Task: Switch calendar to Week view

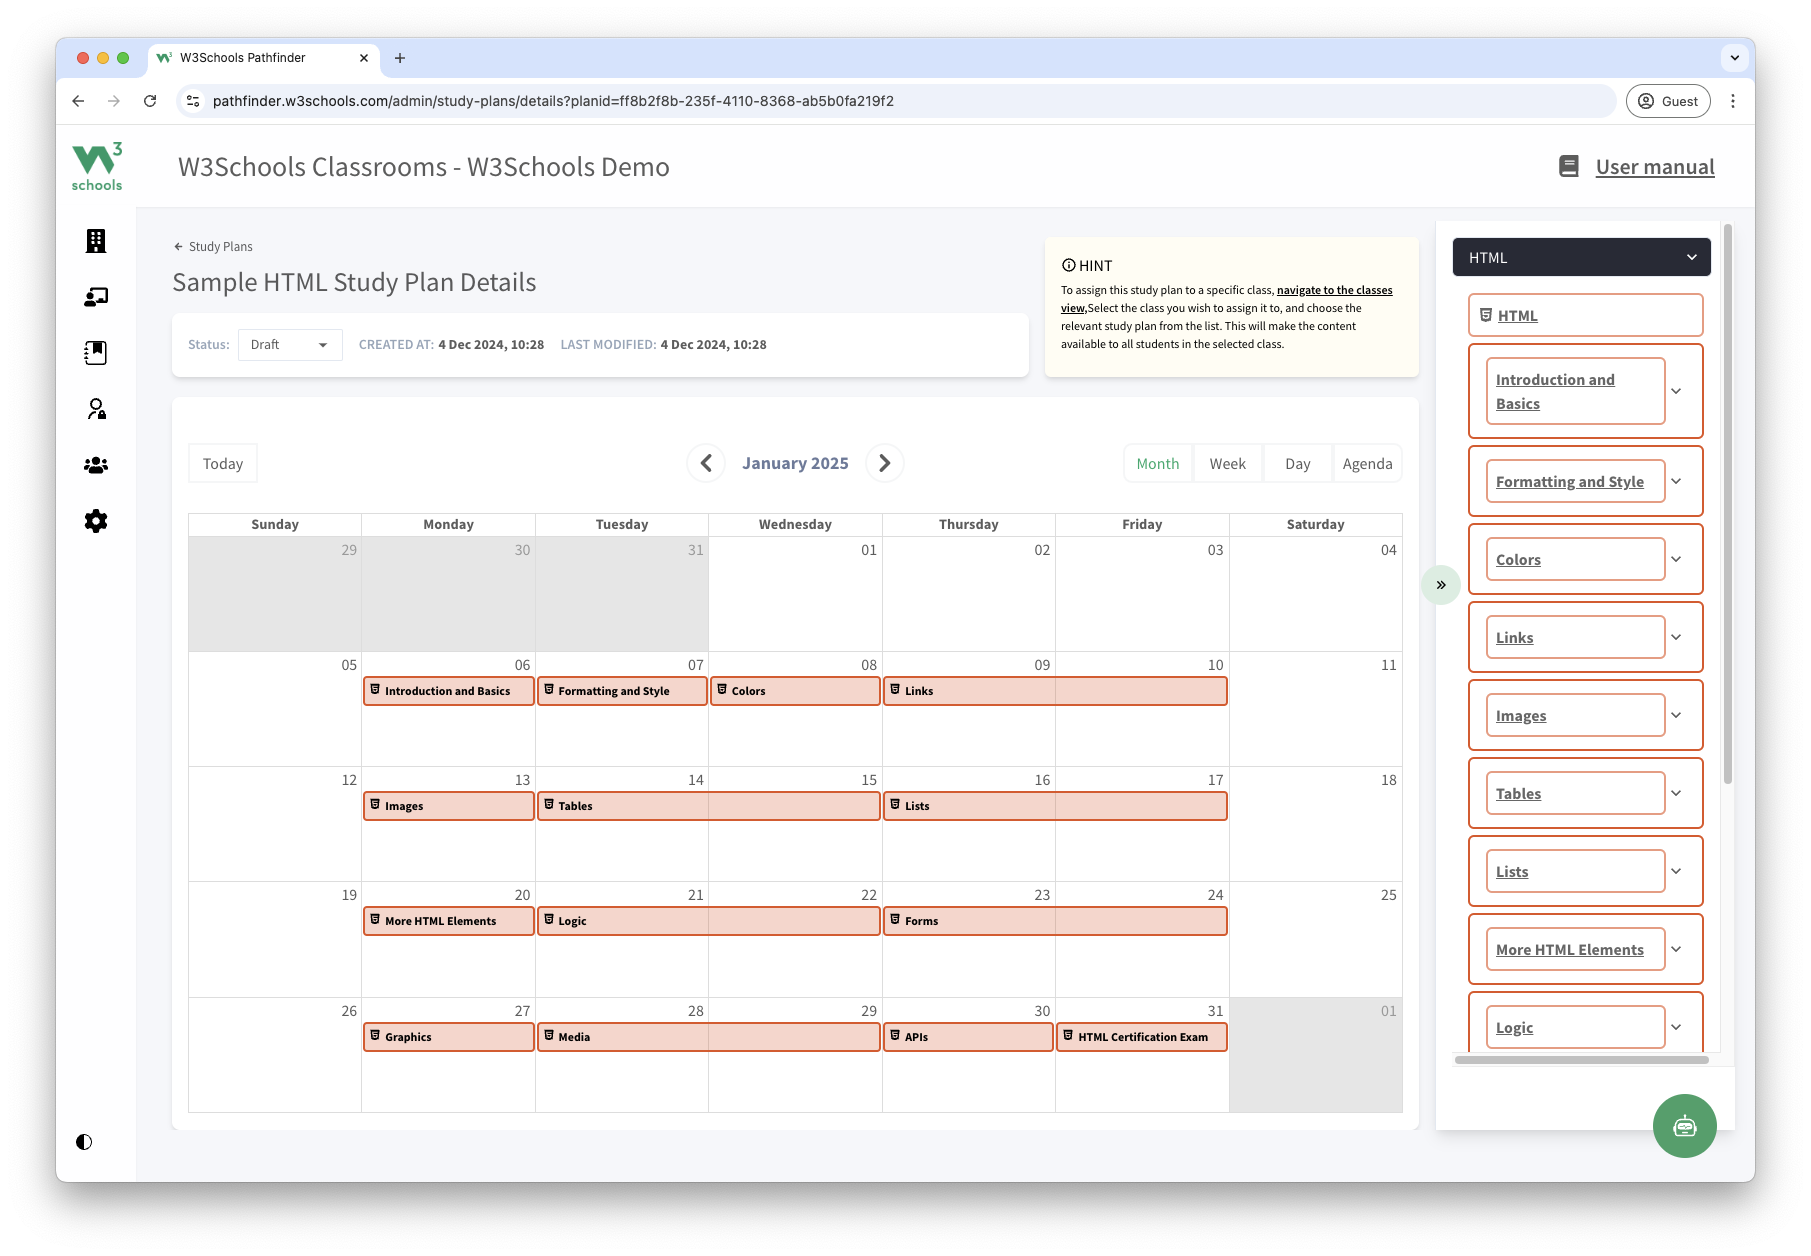Action: tap(1227, 464)
